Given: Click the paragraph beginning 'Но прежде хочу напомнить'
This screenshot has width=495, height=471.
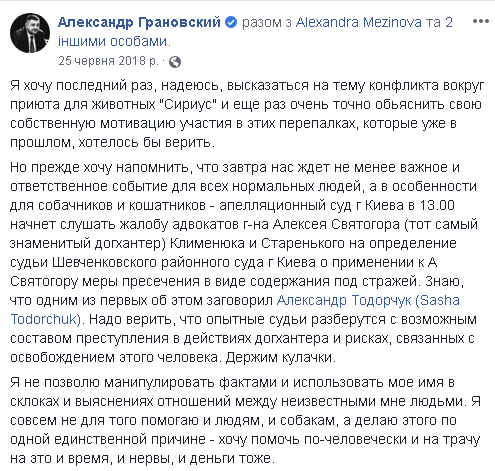Looking at the screenshot, I should pyautogui.click(x=244, y=262).
